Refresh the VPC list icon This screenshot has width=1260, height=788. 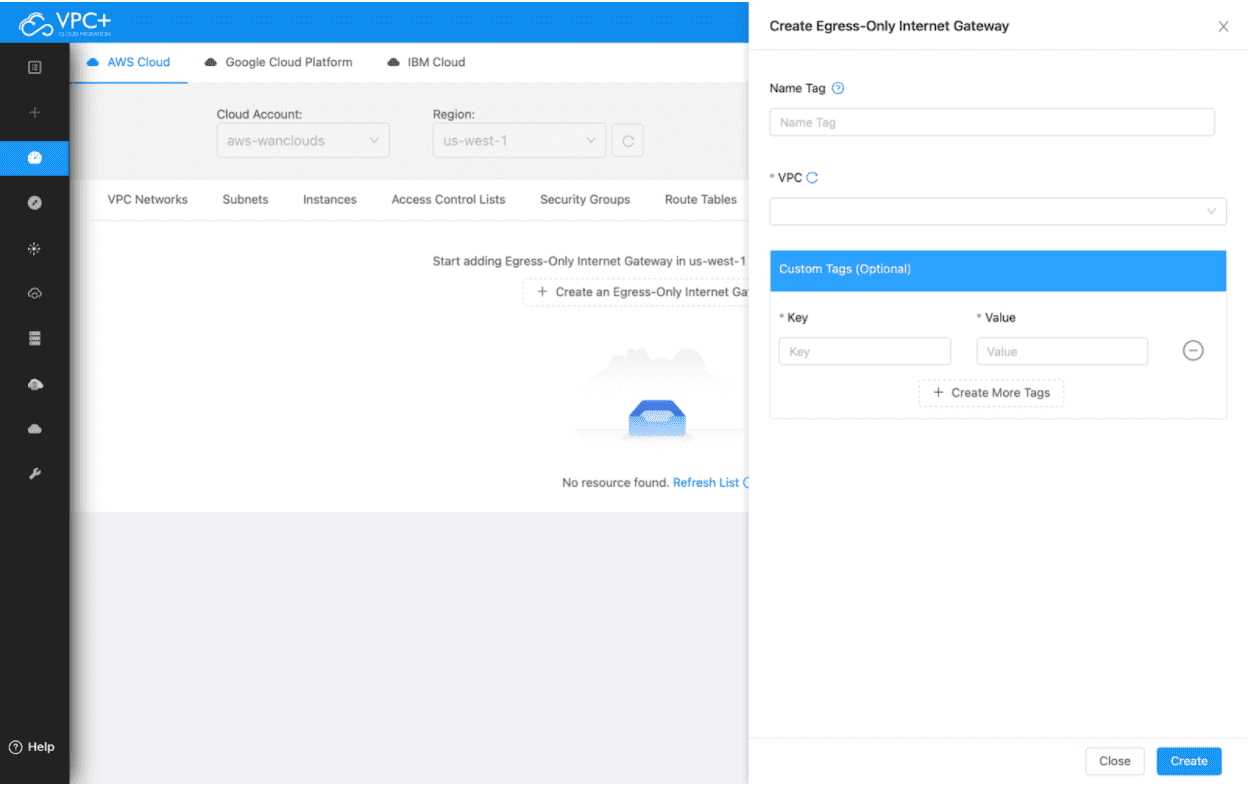tap(812, 178)
